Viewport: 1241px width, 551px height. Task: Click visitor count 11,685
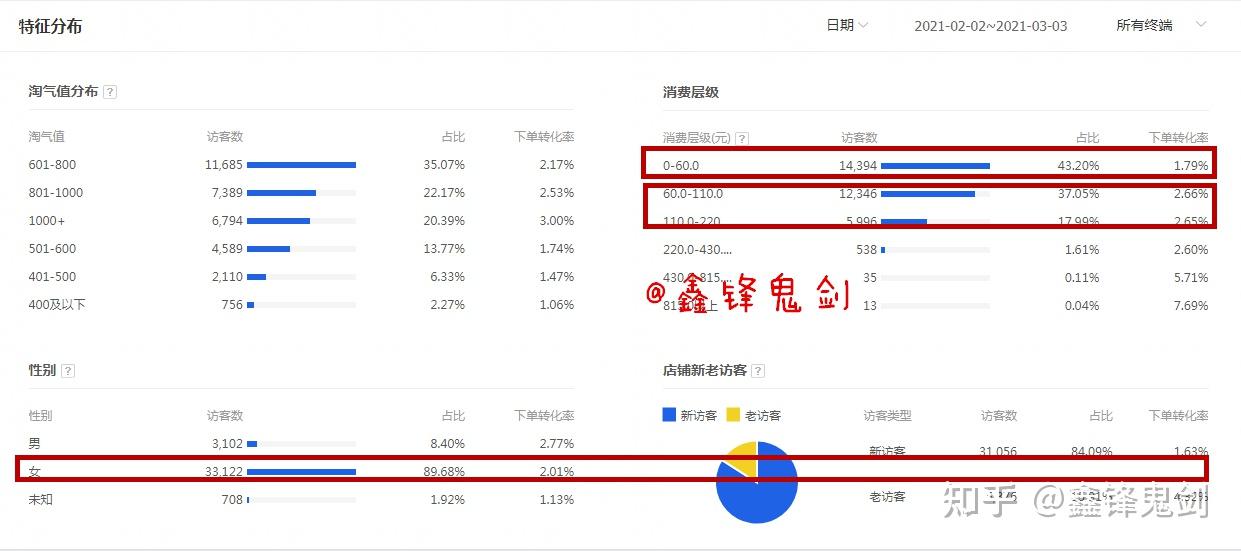click(x=224, y=165)
